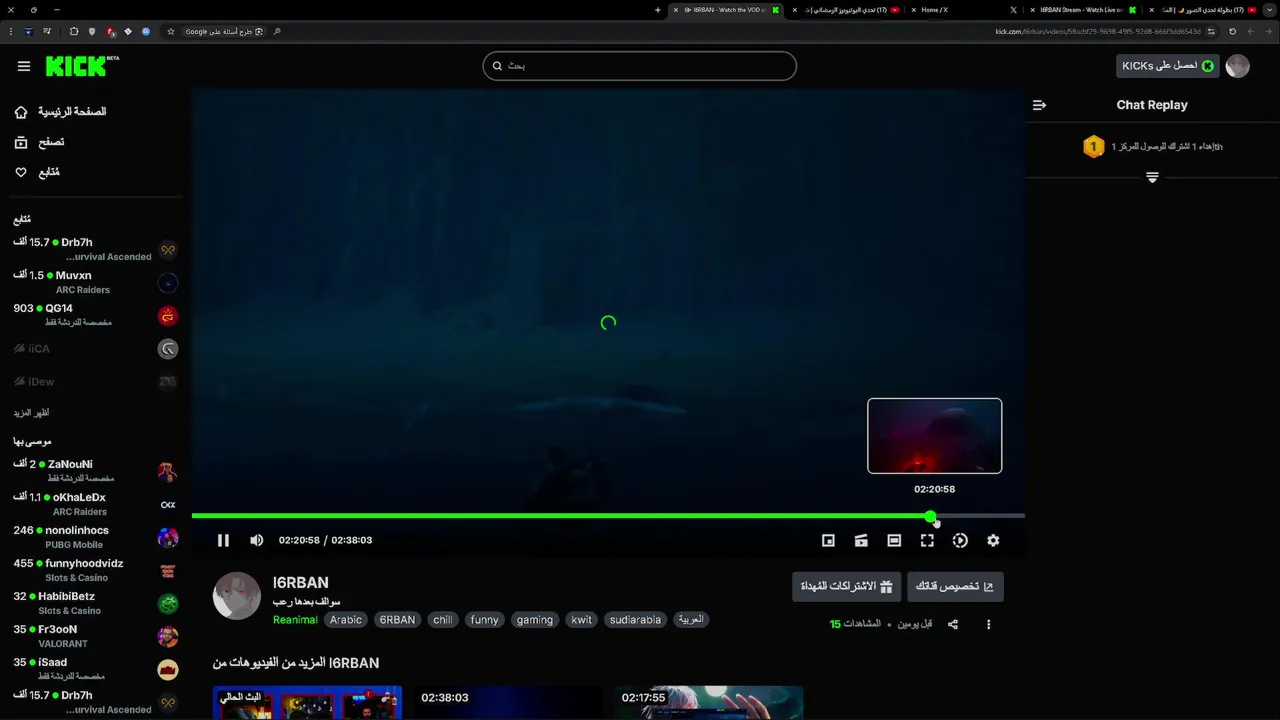Open funnyhoodvidz Slots & Casino channel
1280x720 pixels.
point(95,570)
